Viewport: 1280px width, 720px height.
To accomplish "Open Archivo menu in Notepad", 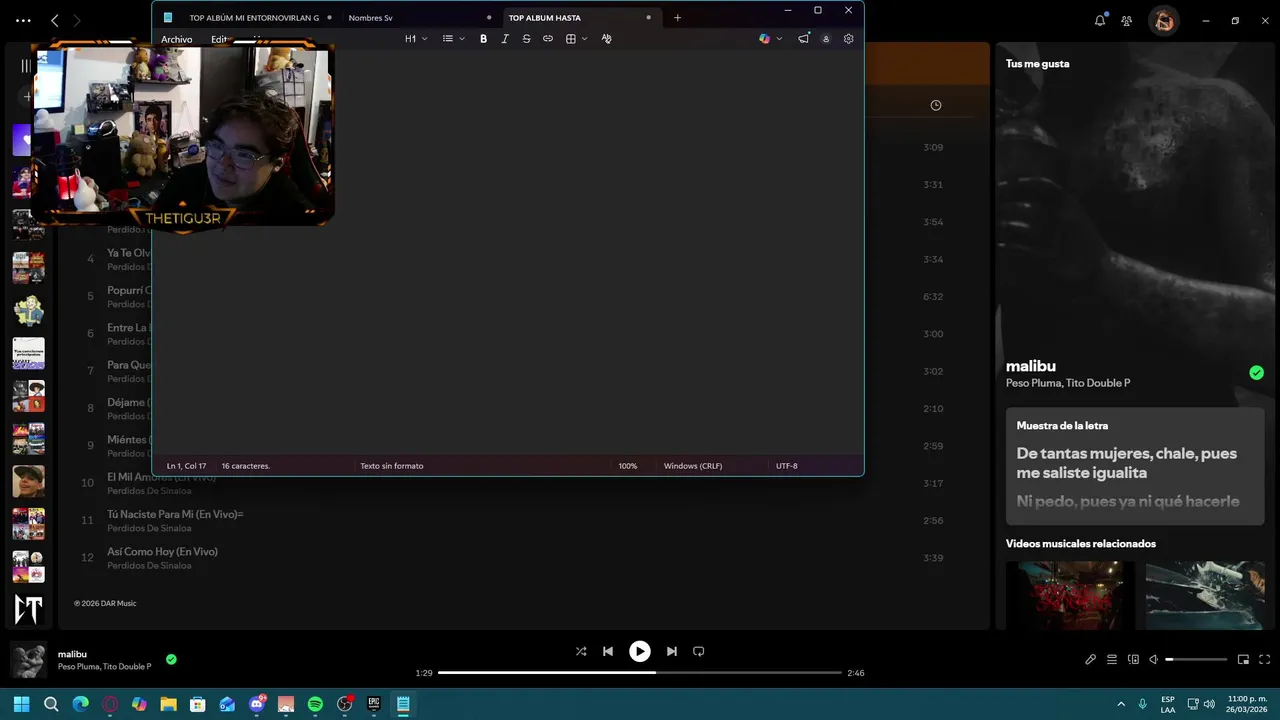I will [176, 39].
